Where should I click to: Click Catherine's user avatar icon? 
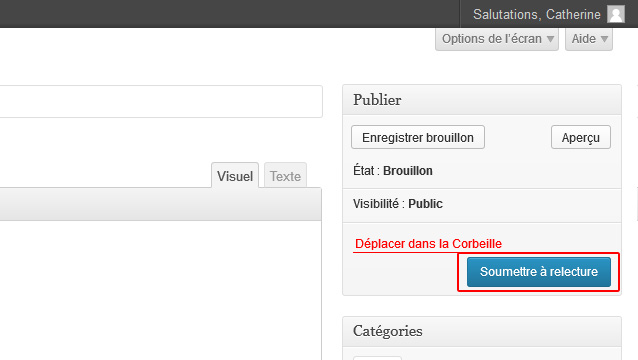[x=616, y=14]
